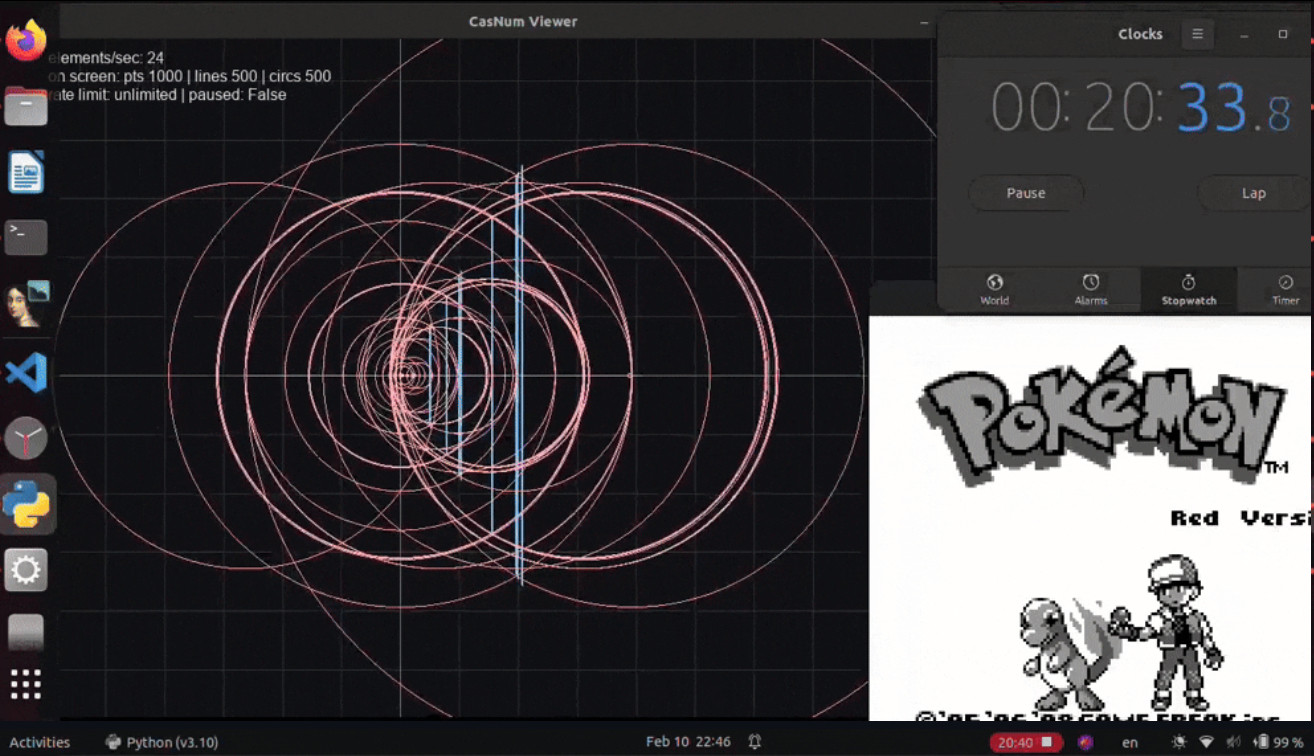Record a lap with Lap button

click(1253, 193)
